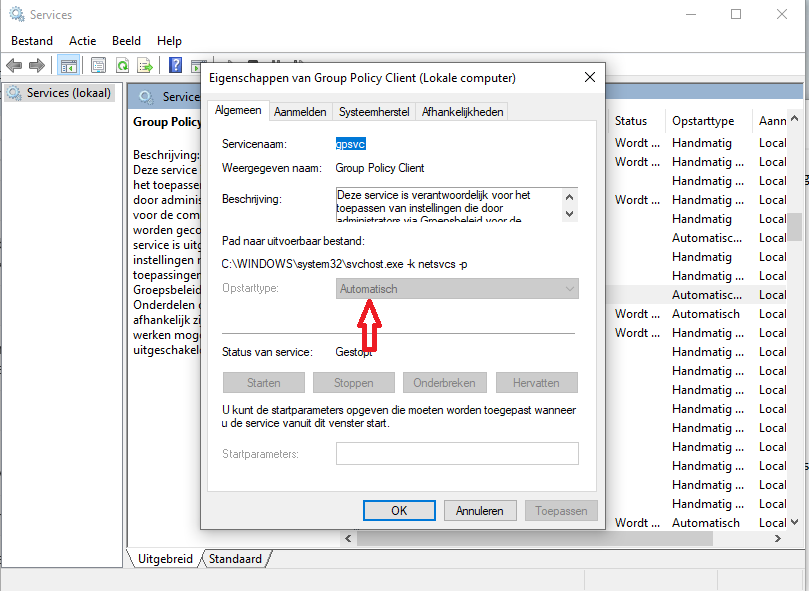Switch to the Aanmelden tab
The image size is (809, 593).
300,112
